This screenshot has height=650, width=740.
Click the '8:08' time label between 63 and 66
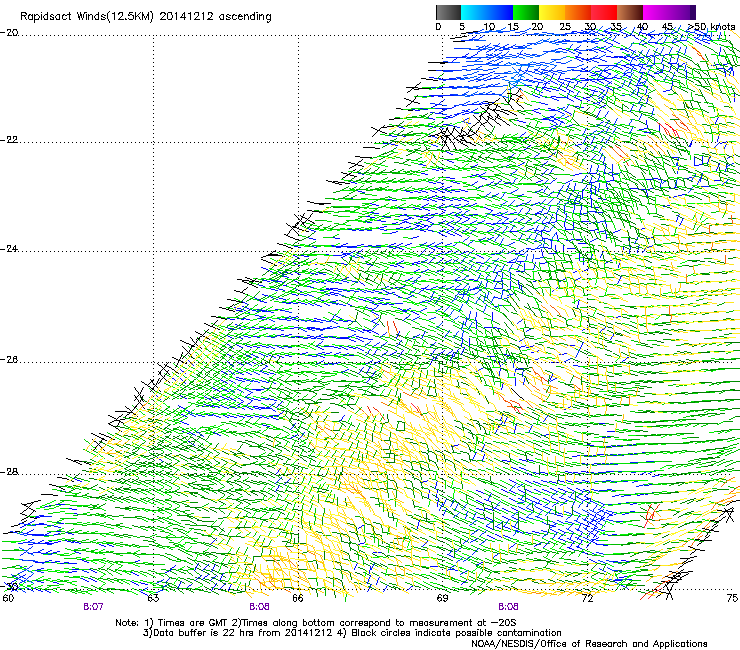click(x=259, y=607)
